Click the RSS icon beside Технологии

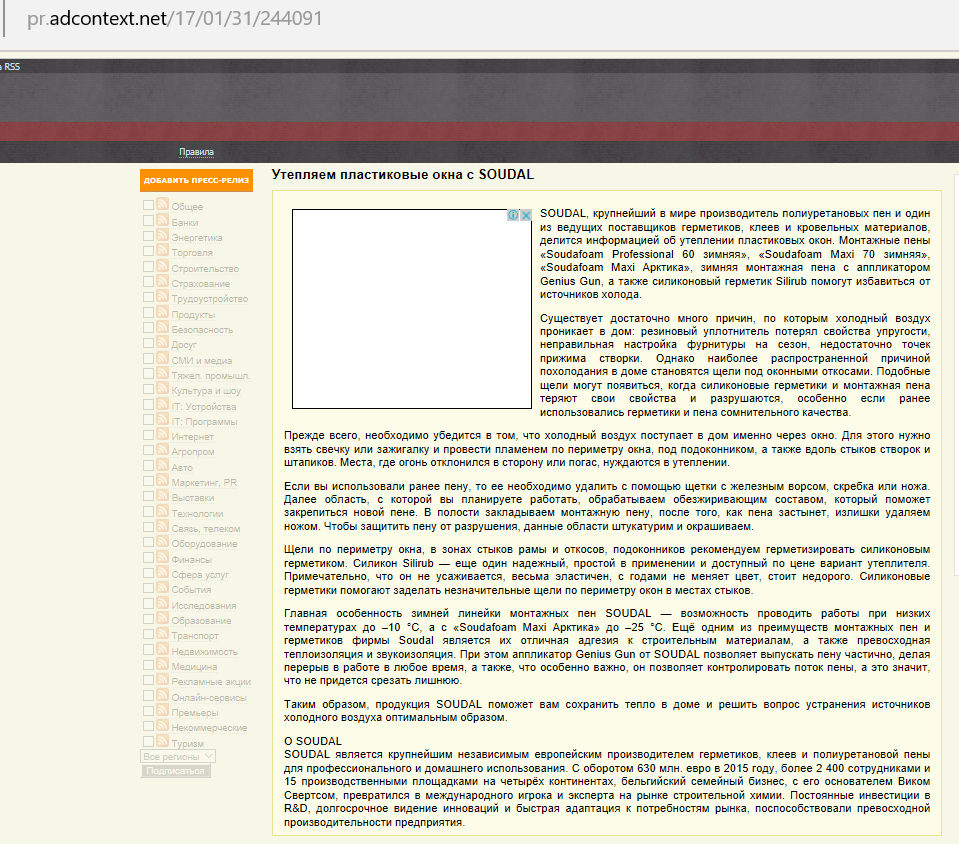click(x=162, y=511)
